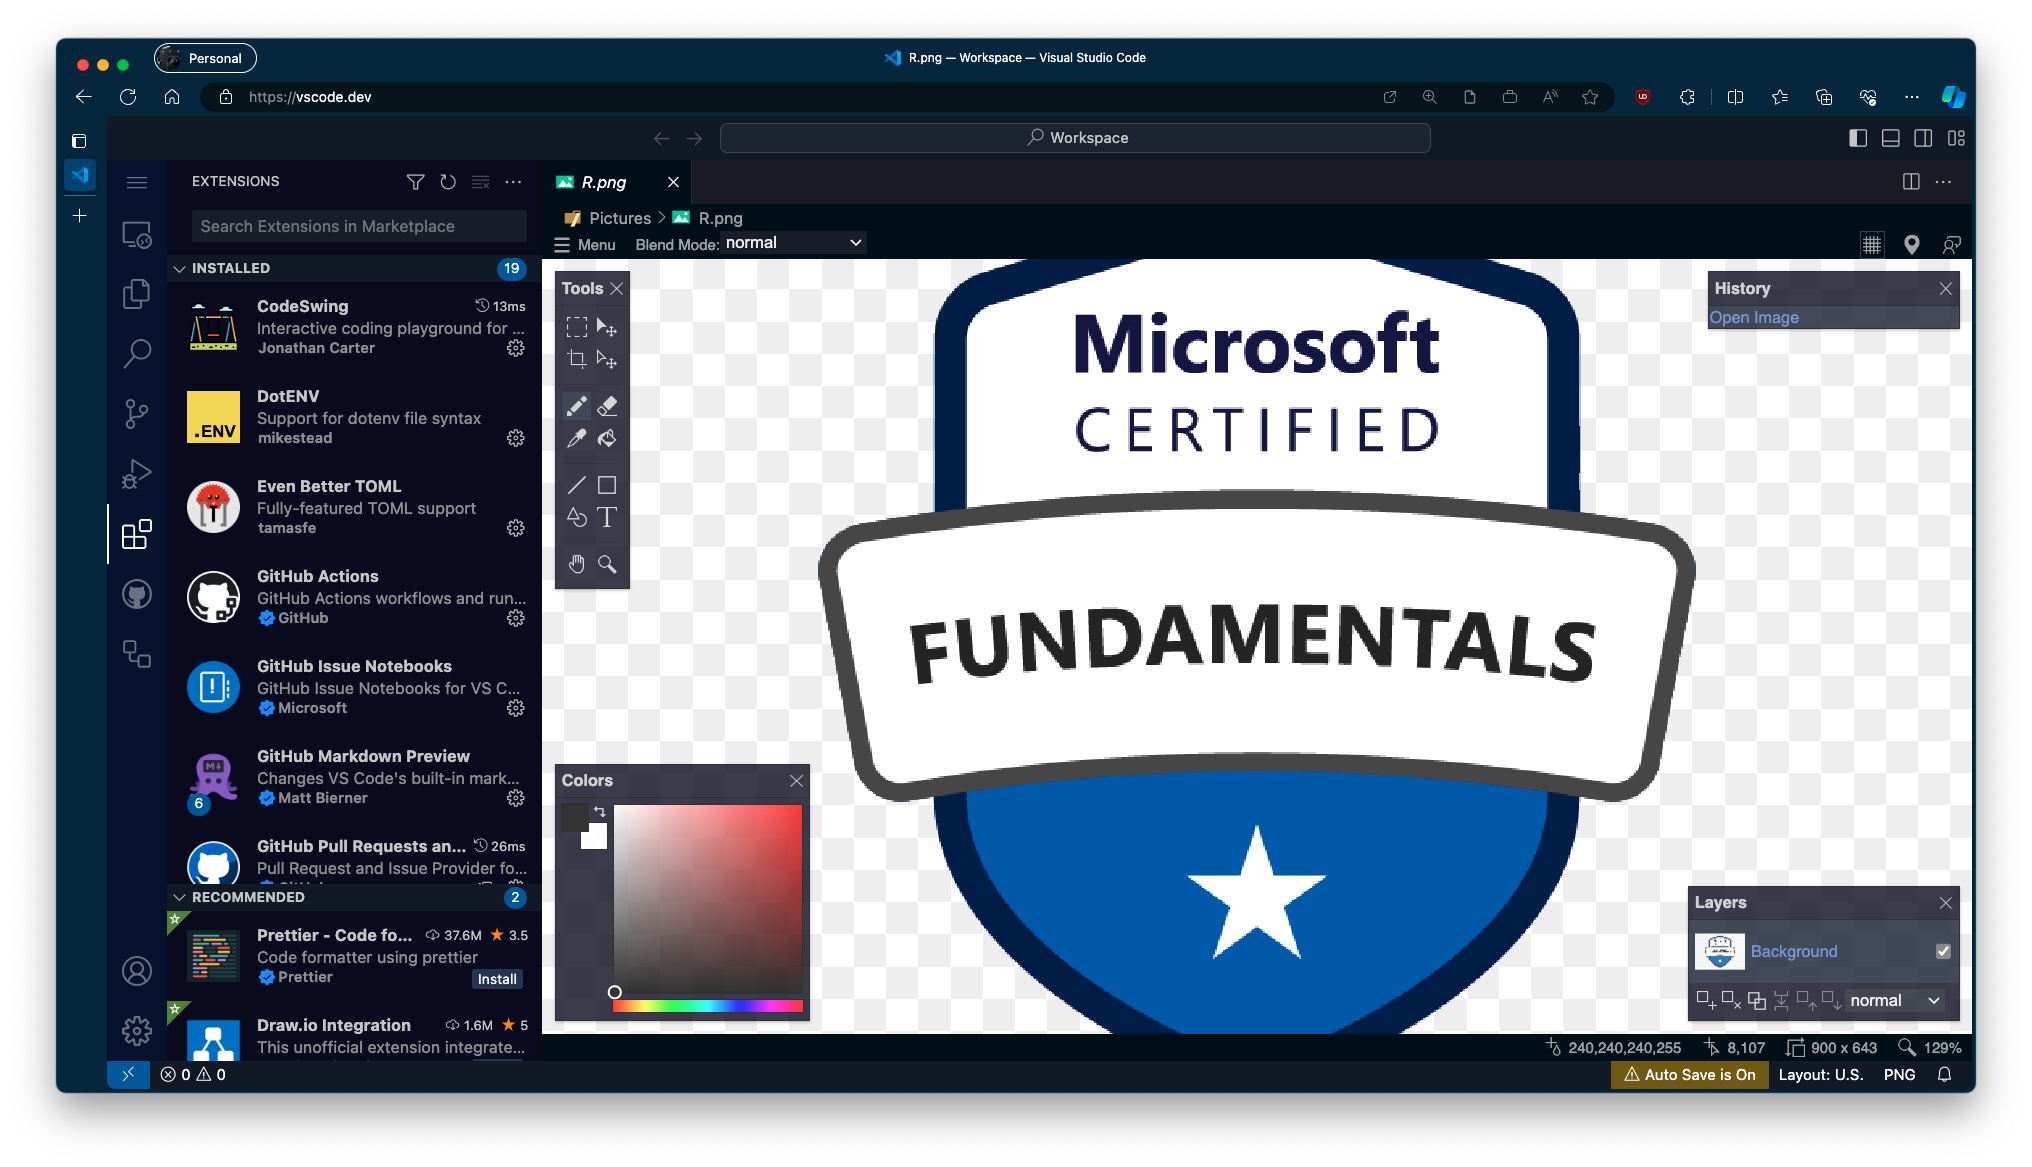This screenshot has height=1167, width=2032.
Task: Select the Hand pan tool
Action: pyautogui.click(x=576, y=564)
